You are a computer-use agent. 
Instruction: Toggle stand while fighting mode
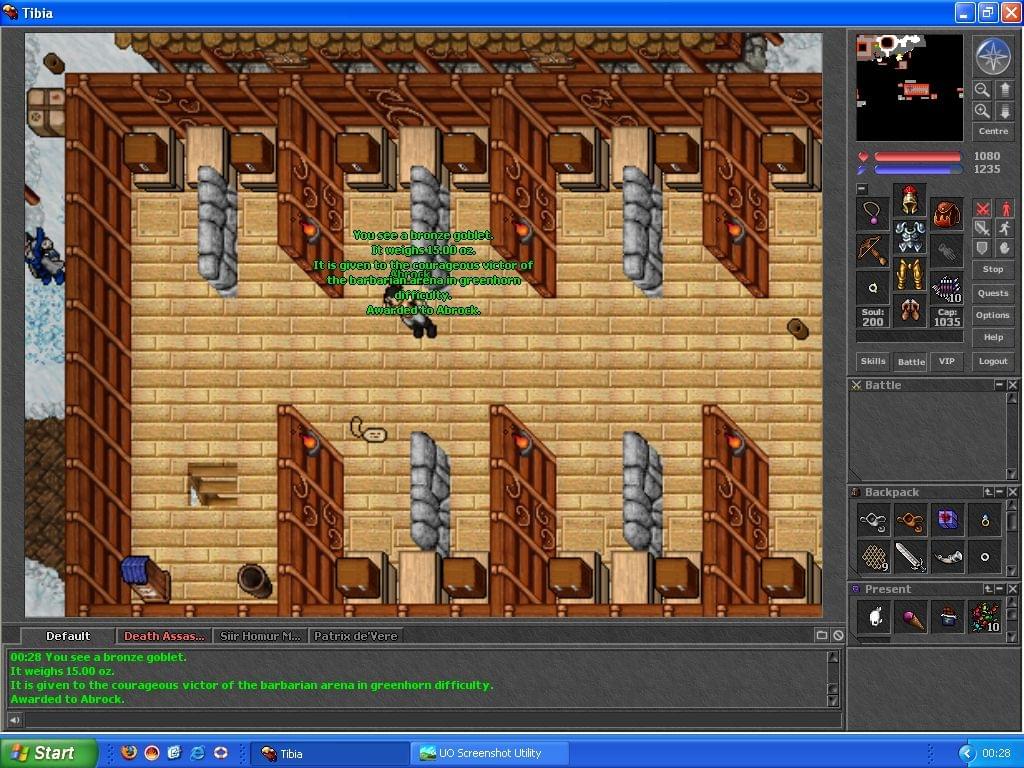pos(1004,208)
